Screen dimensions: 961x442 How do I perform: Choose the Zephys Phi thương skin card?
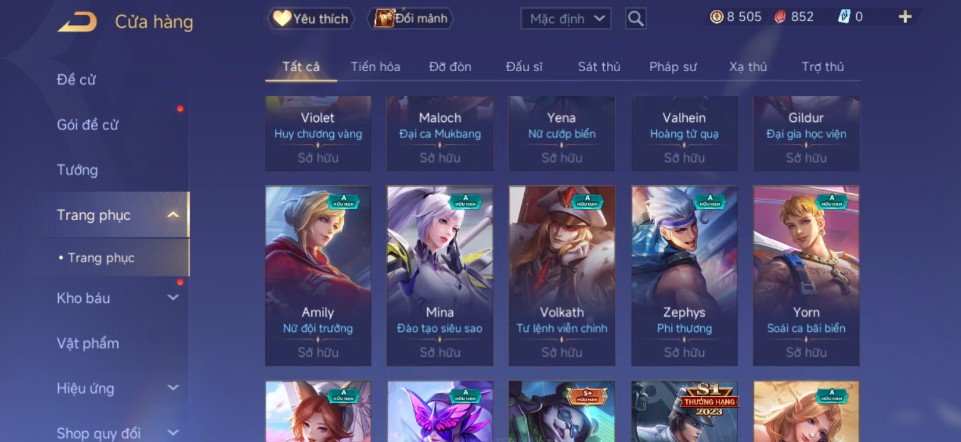pyautogui.click(x=685, y=276)
